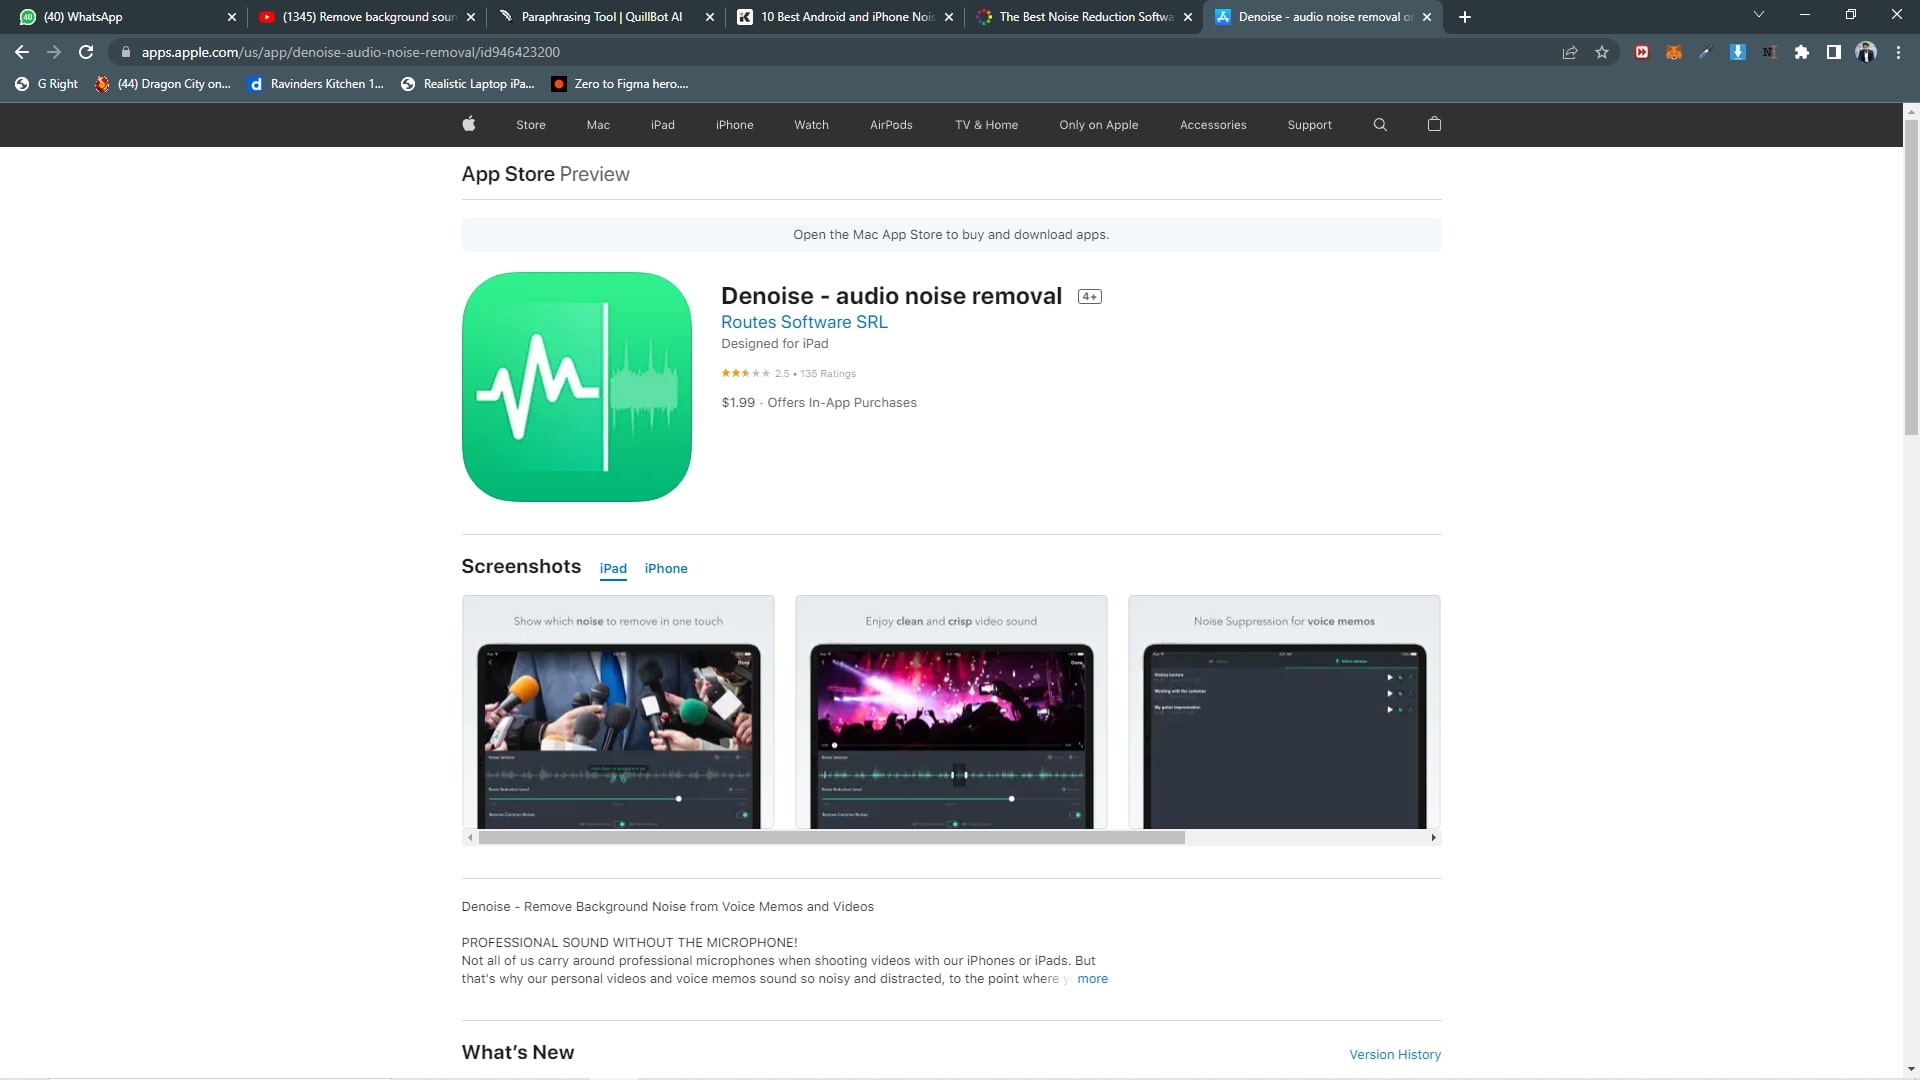Open the Accessories menu item

pyautogui.click(x=1213, y=125)
